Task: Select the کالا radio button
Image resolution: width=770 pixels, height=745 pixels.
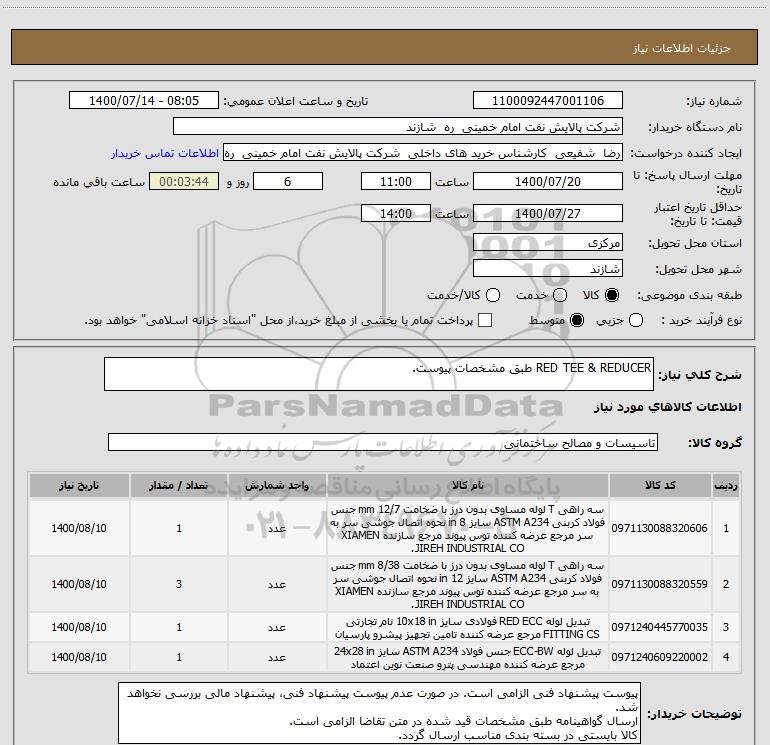Action: (x=612, y=295)
